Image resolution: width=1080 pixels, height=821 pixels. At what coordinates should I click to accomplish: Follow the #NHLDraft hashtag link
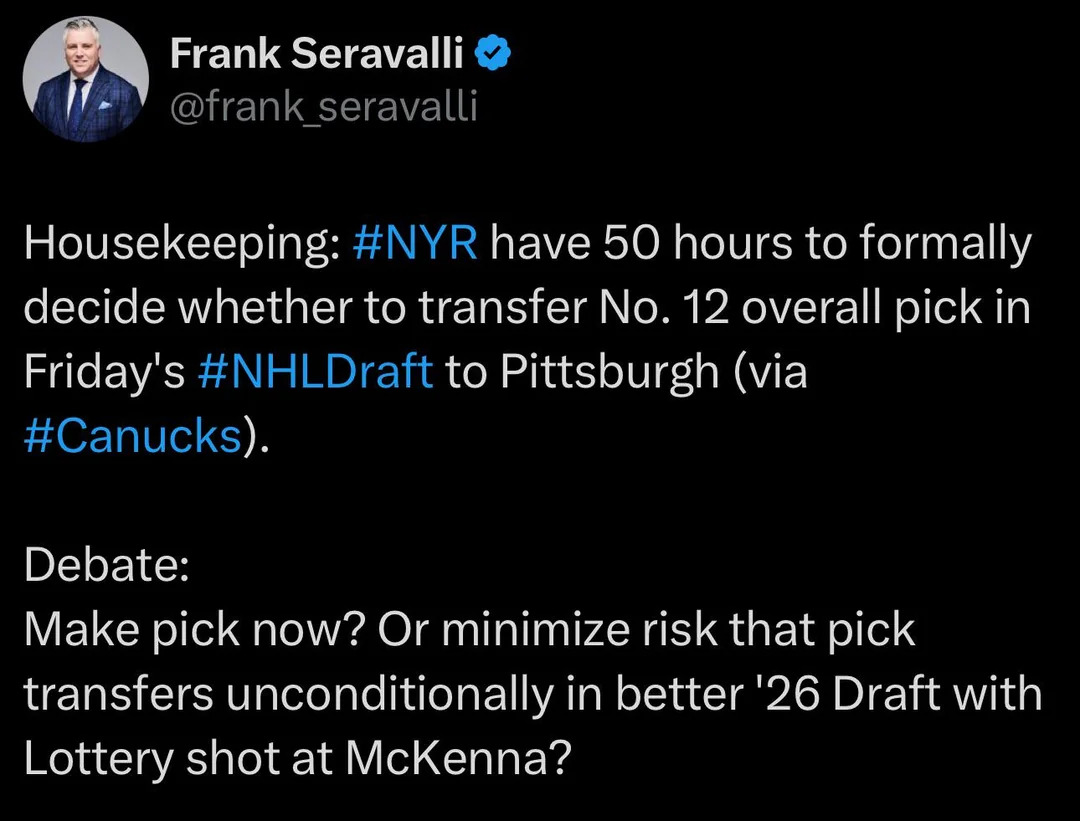315,371
